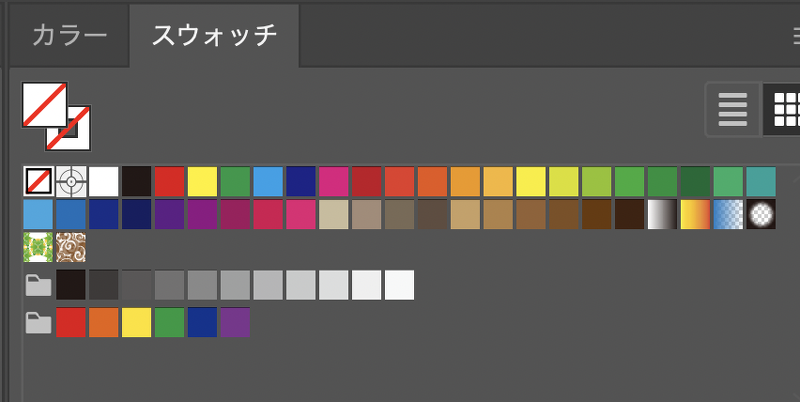Select the None swatch in the grid
The image size is (800, 402).
click(x=38, y=182)
